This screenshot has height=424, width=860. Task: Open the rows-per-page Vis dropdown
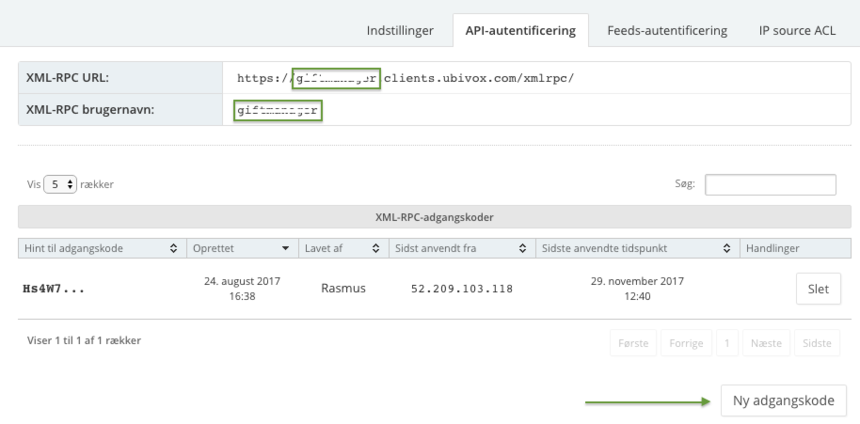[x=60, y=185]
